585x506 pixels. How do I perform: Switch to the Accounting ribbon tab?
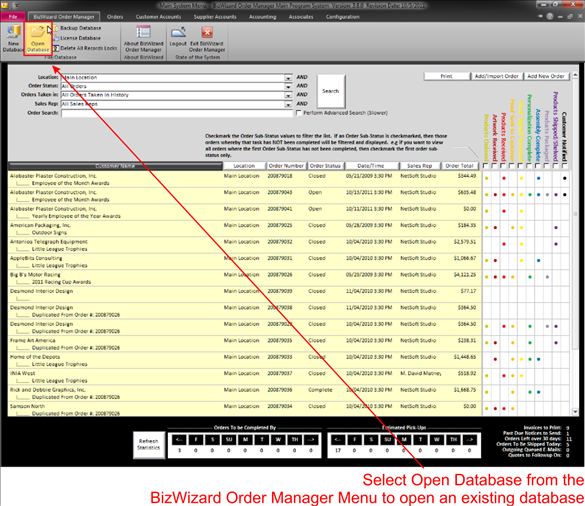point(263,17)
